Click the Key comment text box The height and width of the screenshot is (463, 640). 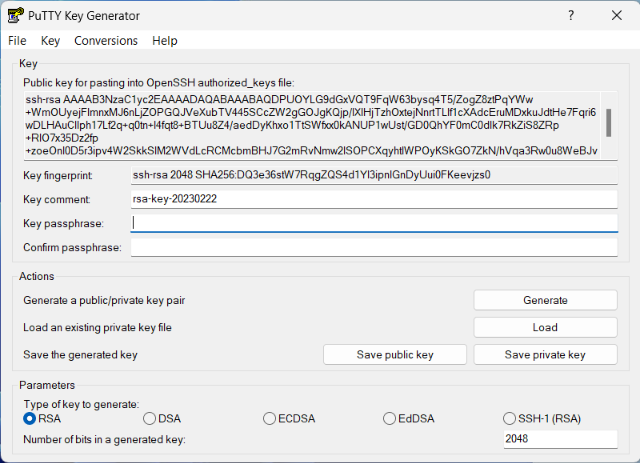(x=374, y=199)
